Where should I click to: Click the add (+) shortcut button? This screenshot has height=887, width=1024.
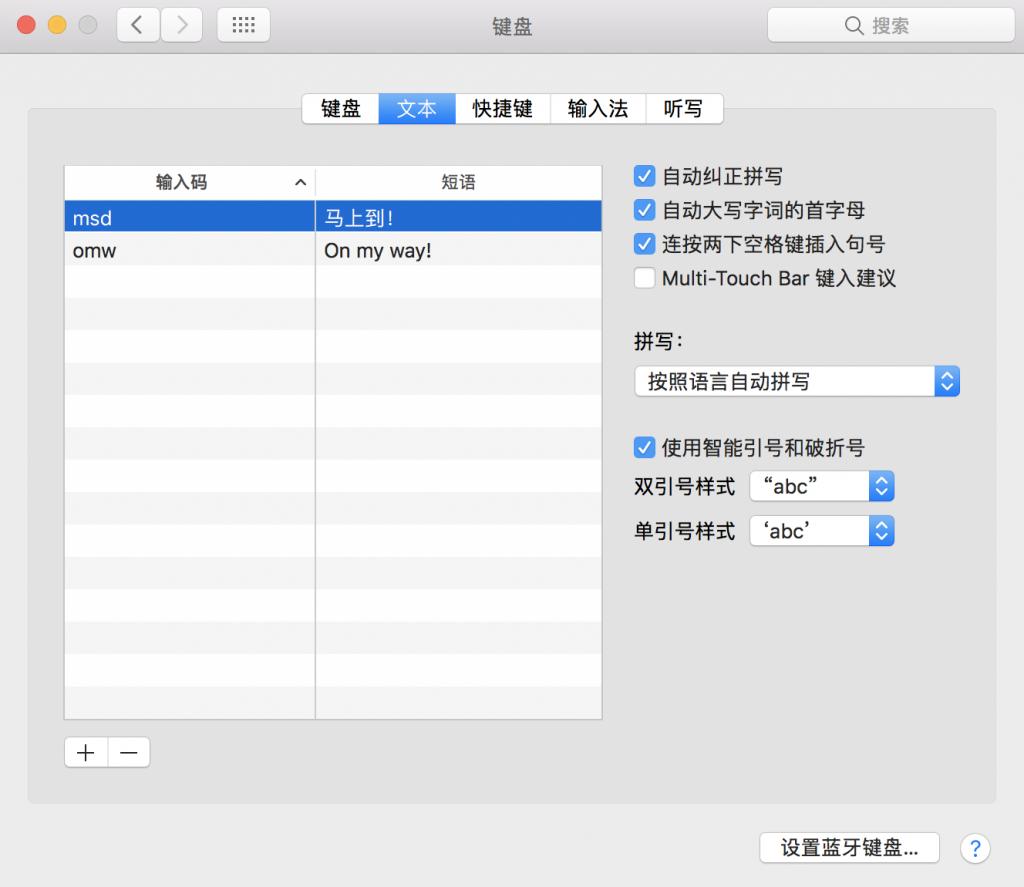pos(85,752)
